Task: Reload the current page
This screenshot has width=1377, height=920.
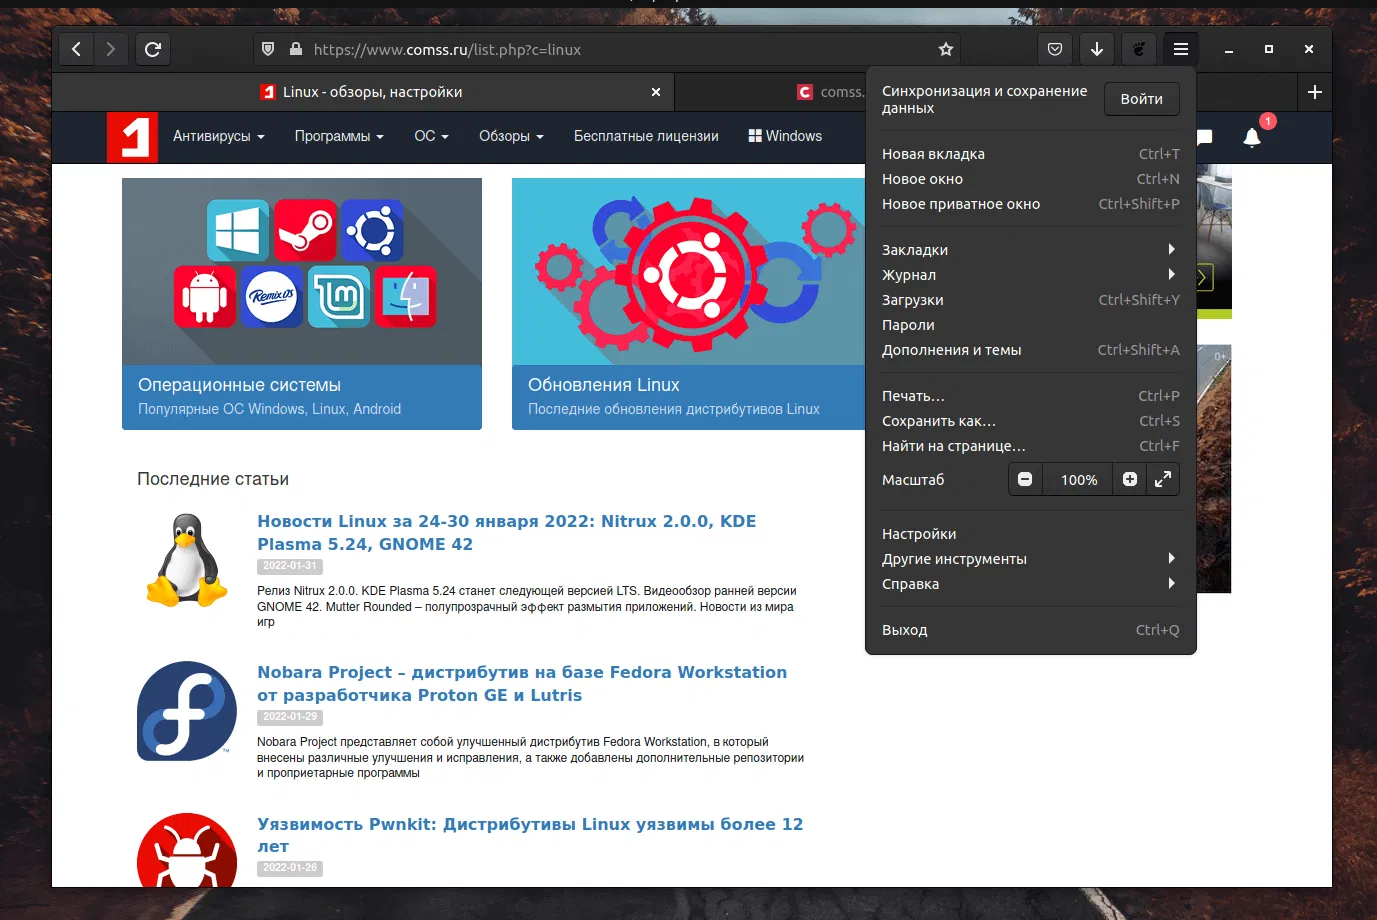Action: pos(153,49)
